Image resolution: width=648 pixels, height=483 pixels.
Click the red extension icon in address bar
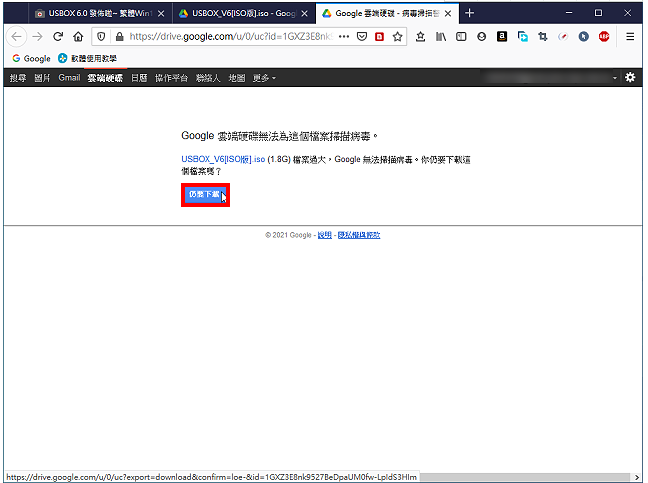379,37
